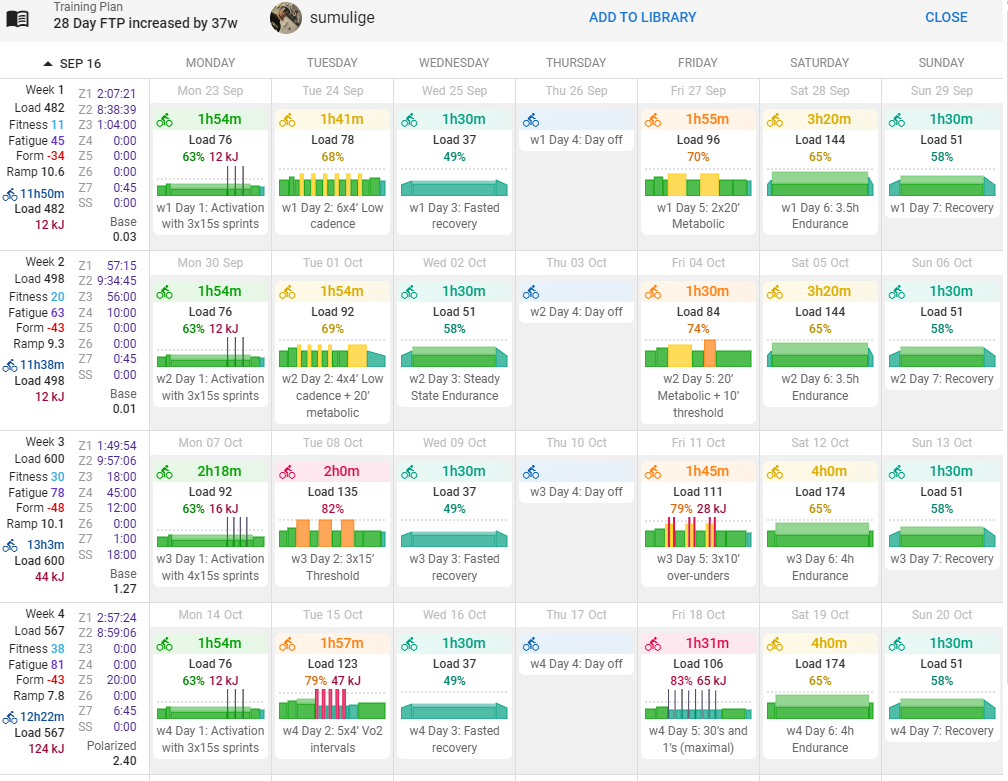Viewport: 1008px width, 781px height.
Task: Click the bike icon on Sun 06 Oct workout
Action: pyautogui.click(x=897, y=292)
